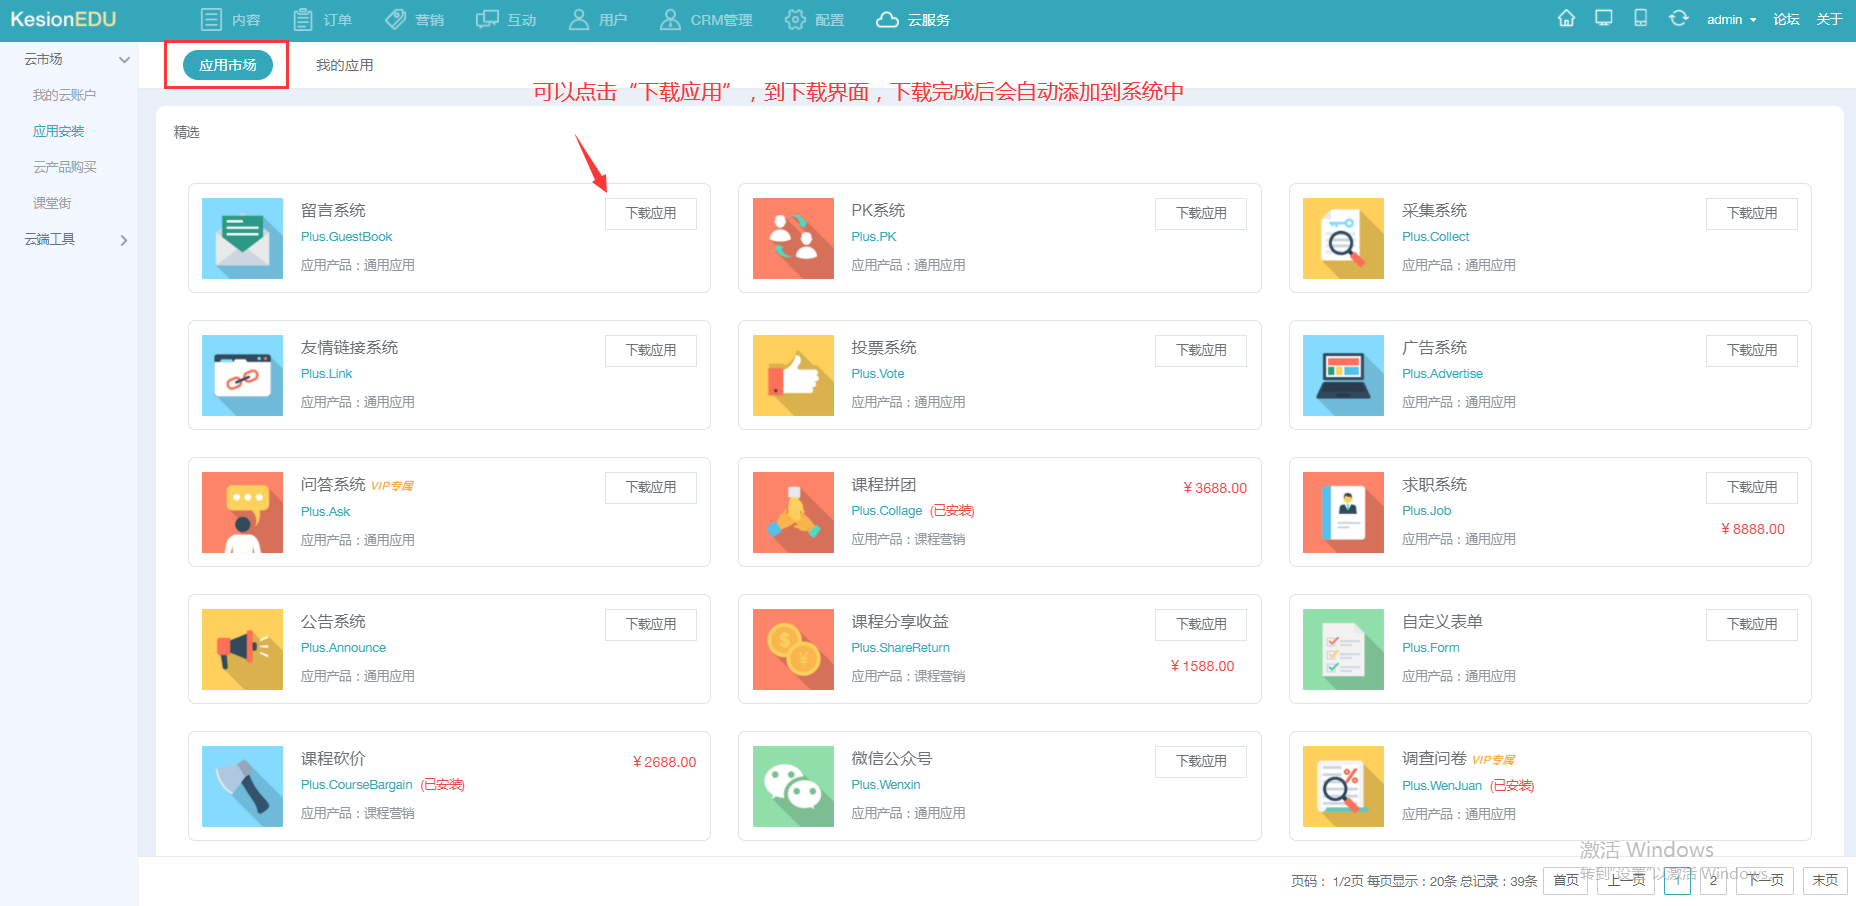
Task: Download the 自定义表单 app
Action: click(x=1752, y=624)
